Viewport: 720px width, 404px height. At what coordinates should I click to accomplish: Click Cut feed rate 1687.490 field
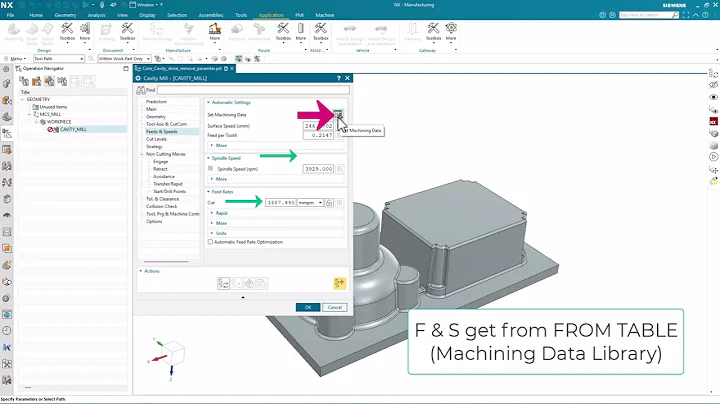click(281, 202)
